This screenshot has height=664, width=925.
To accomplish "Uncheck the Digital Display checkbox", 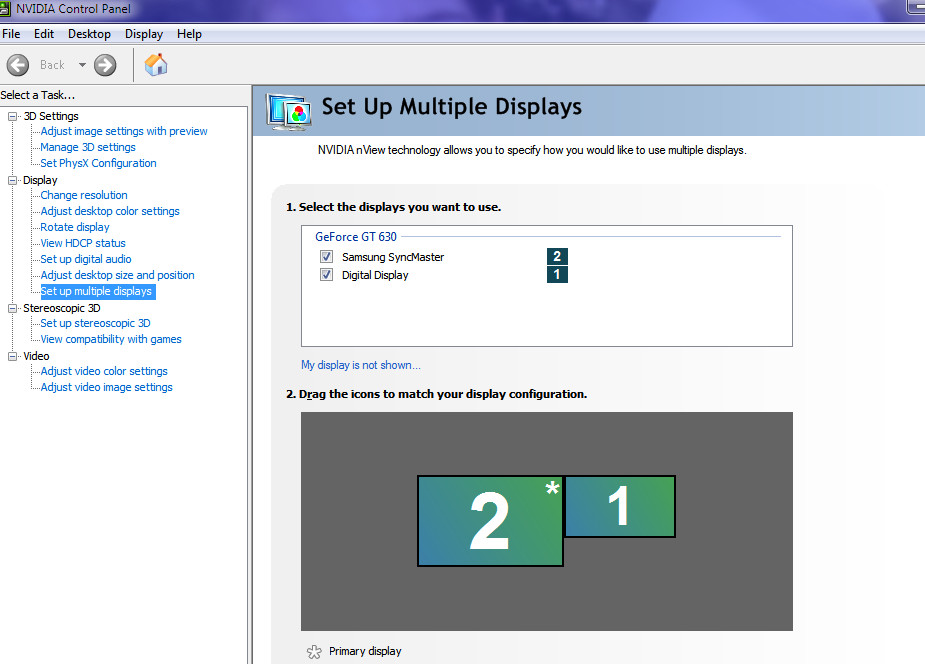I will click(x=326, y=275).
